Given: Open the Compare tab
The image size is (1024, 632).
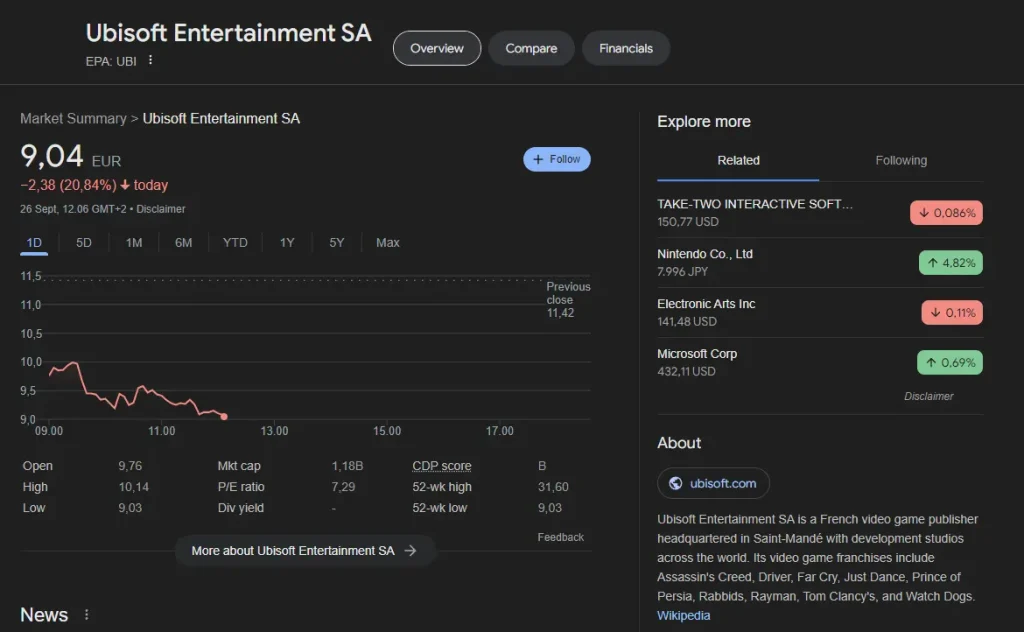Looking at the screenshot, I should tap(531, 48).
